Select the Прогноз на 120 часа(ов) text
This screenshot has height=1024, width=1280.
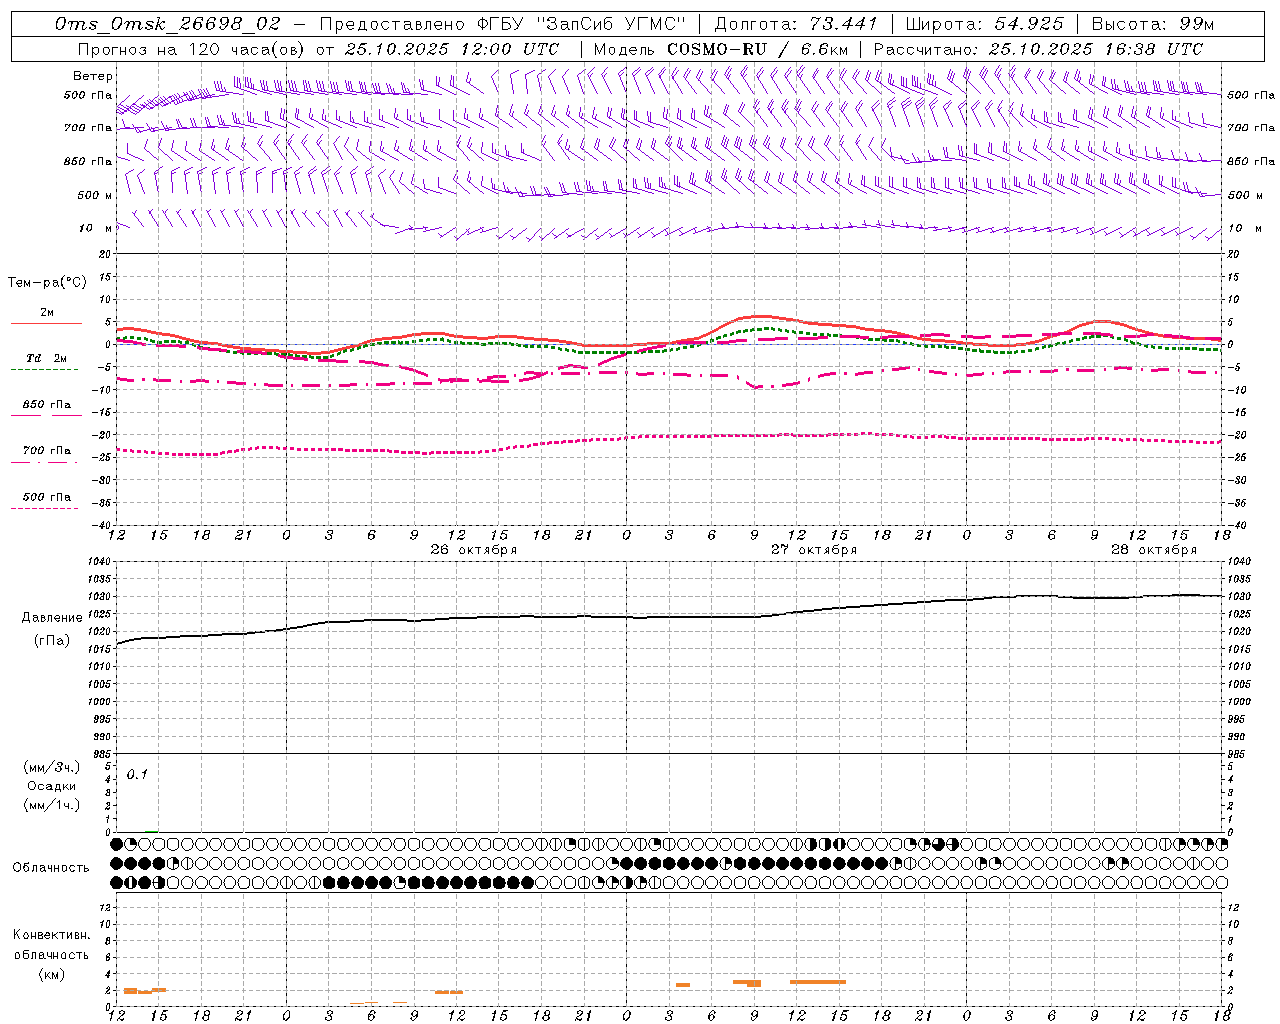coord(192,49)
